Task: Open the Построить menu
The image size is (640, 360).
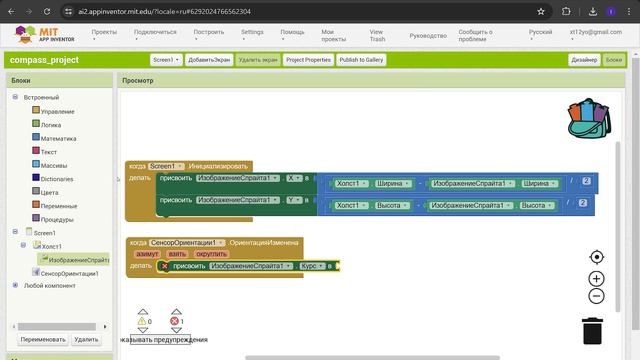Action: point(209,35)
